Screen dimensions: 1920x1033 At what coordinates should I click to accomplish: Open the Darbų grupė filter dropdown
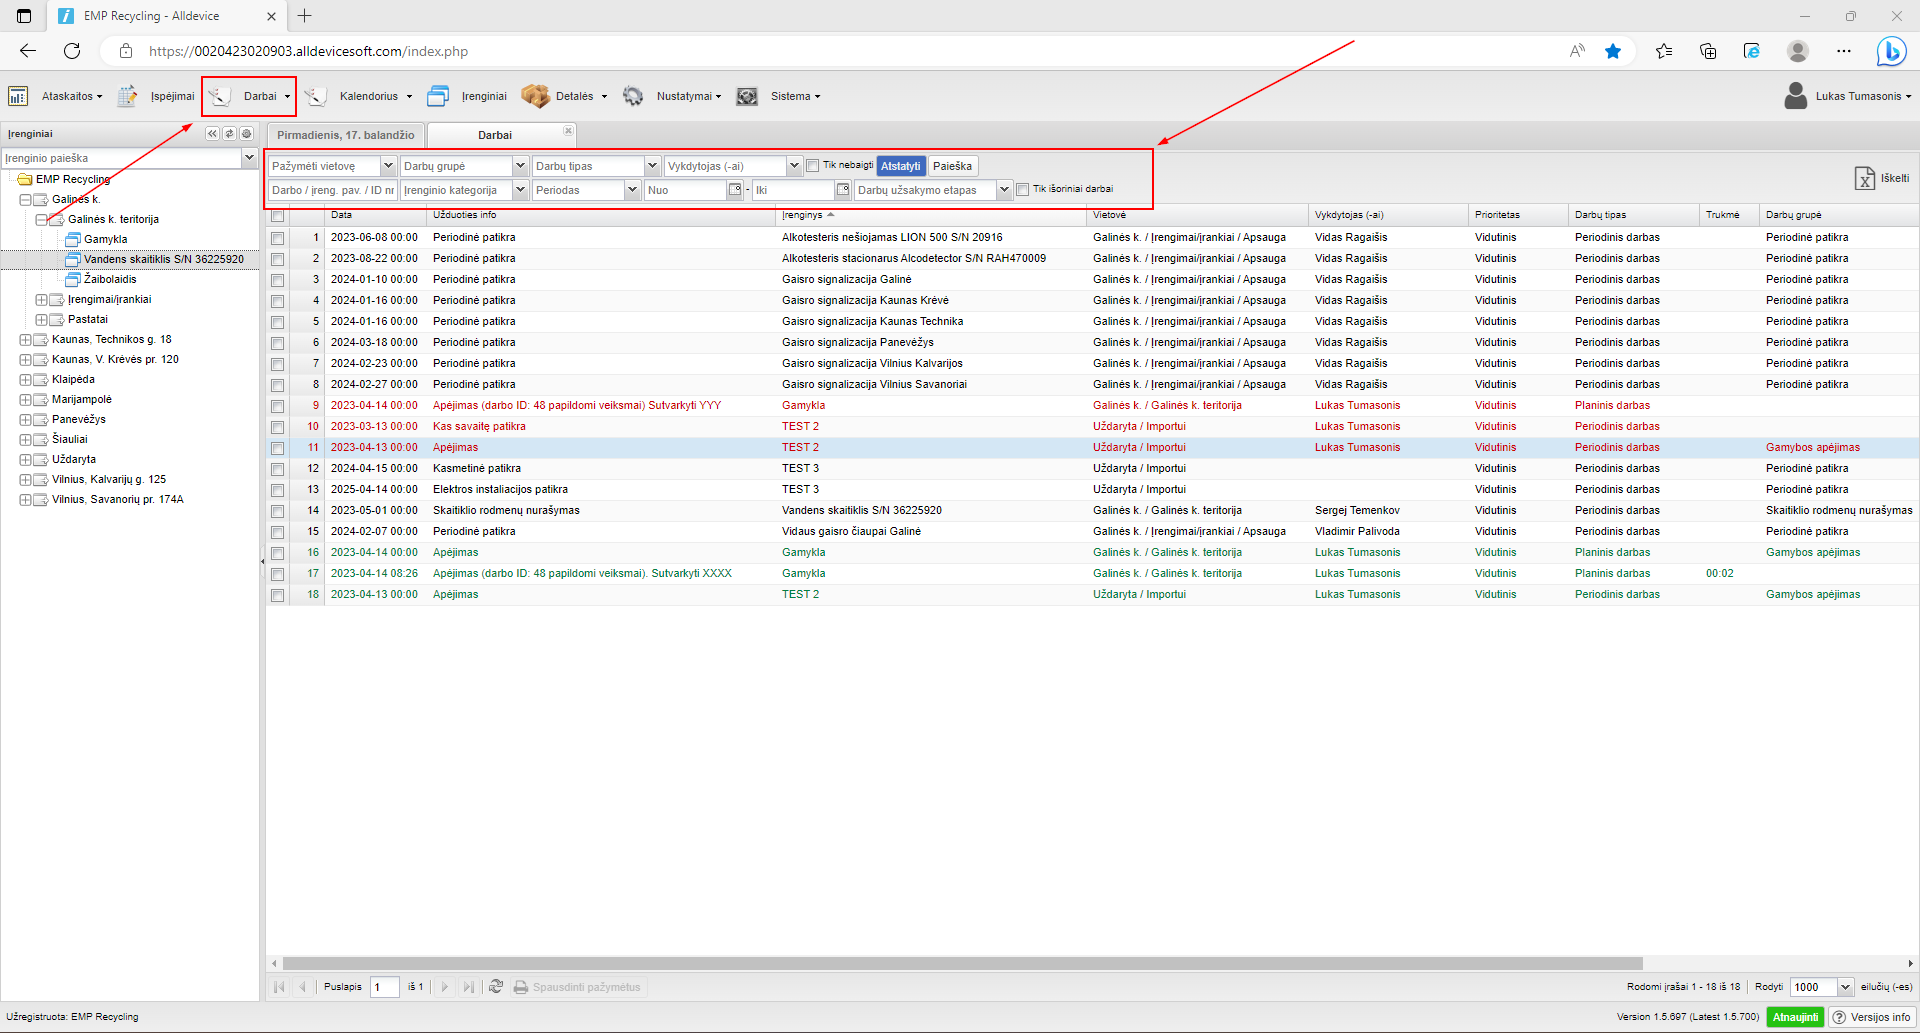[519, 166]
